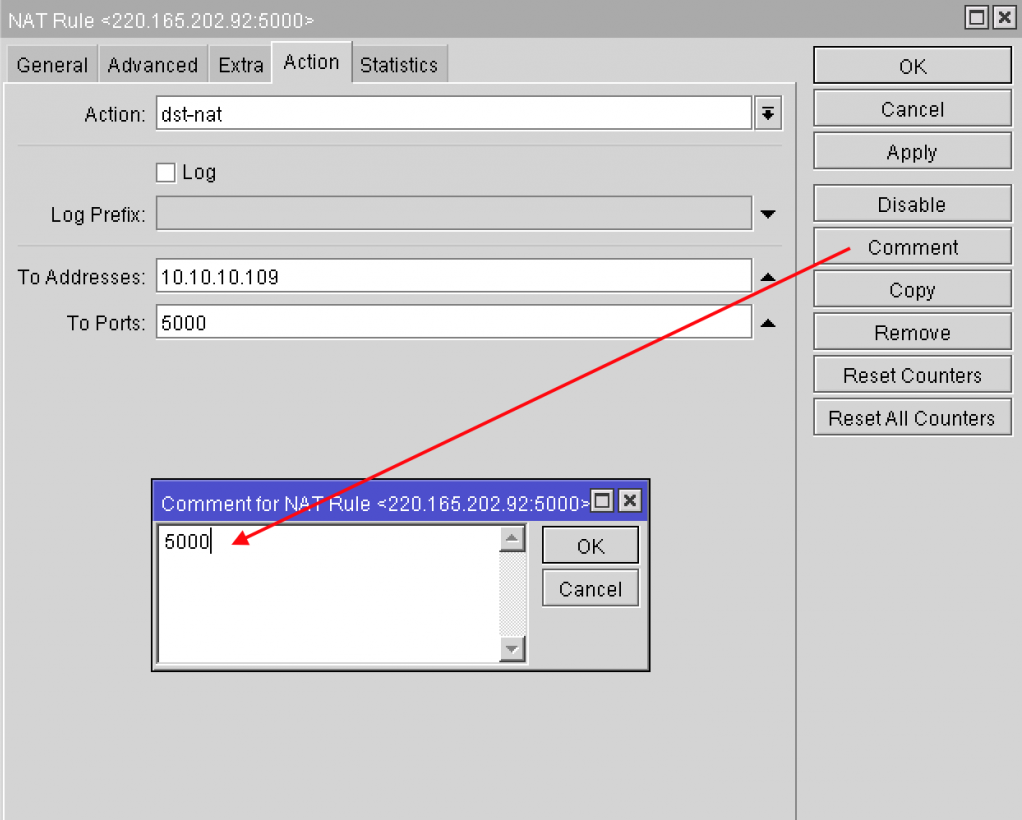Switch to the General tab
This screenshot has height=820, width=1022.
52,65
